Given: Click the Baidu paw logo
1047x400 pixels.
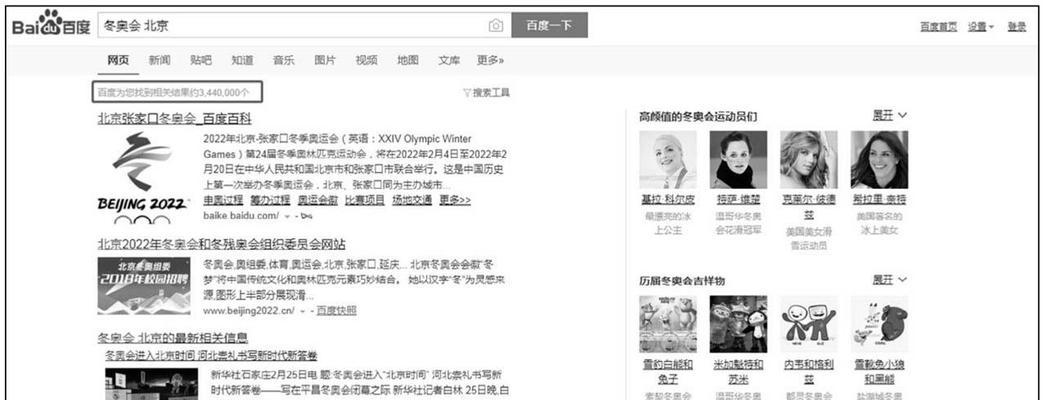Looking at the screenshot, I should 51,25.
